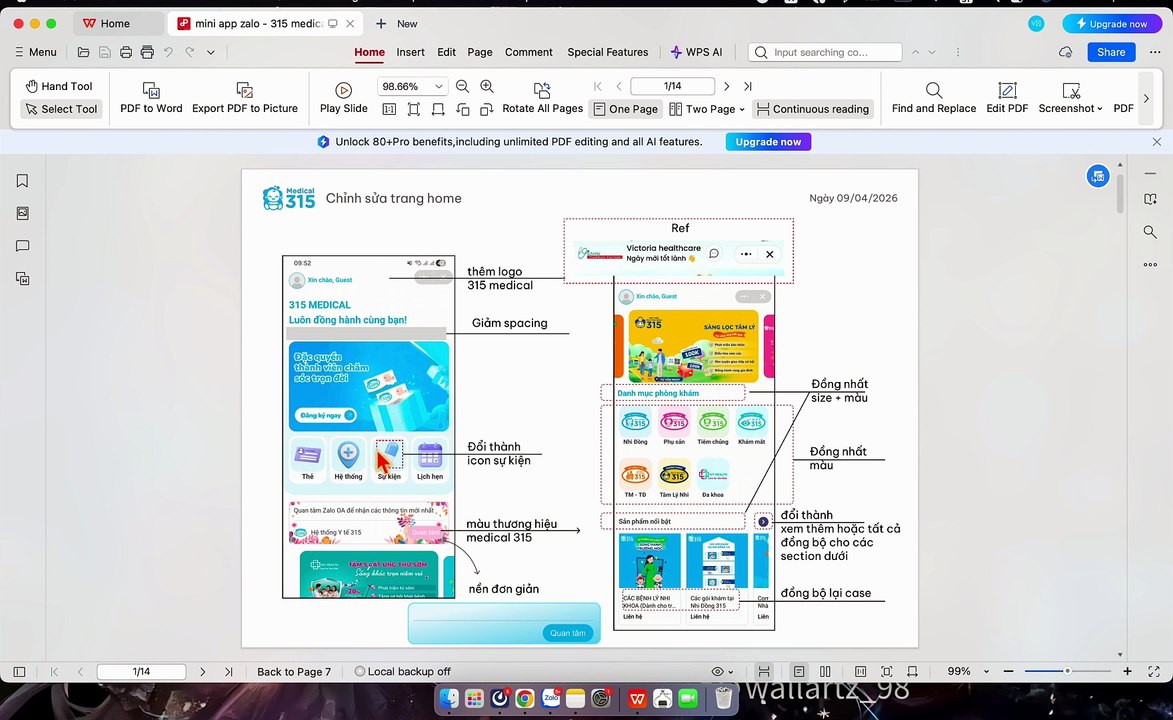Switch to Special Features tab
This screenshot has height=720, width=1173.
607,52
